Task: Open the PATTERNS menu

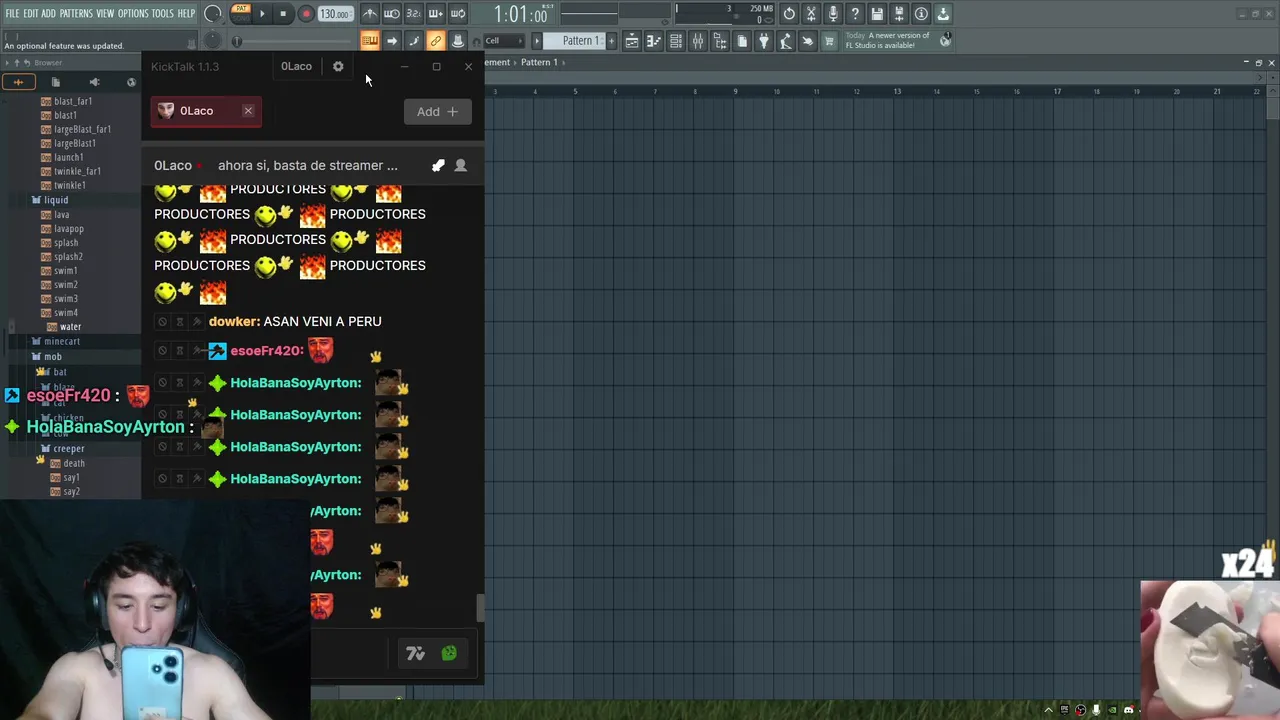Action: (x=76, y=14)
